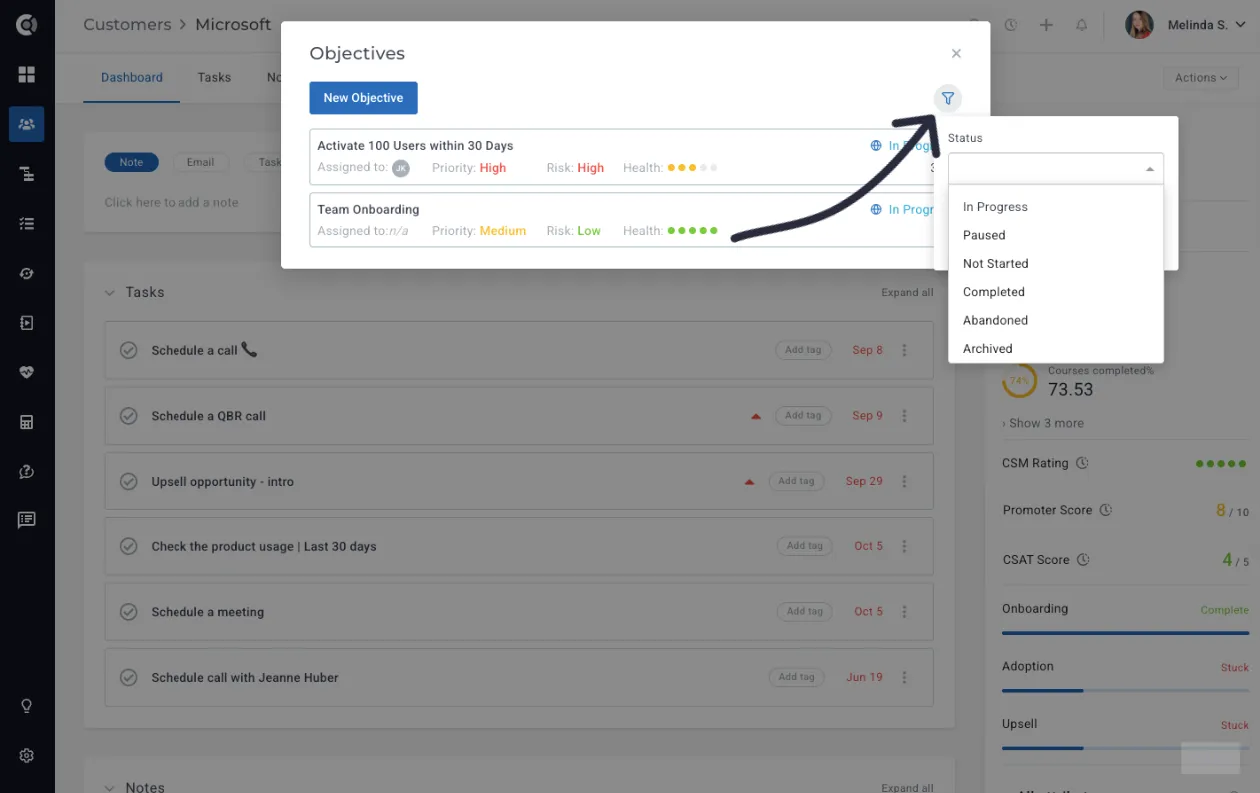Open the calculator icon in sidebar
Screen dimensions: 1260x793
[27, 422]
